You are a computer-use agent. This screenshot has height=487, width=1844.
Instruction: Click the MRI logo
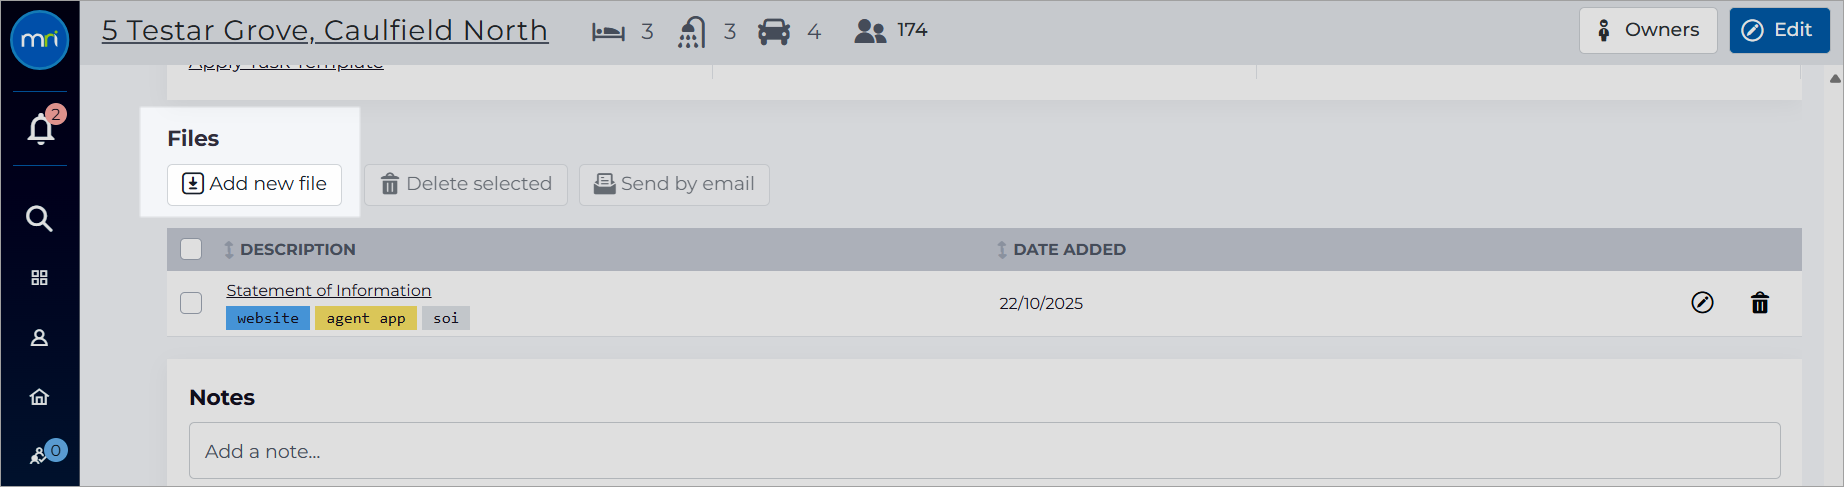(40, 40)
